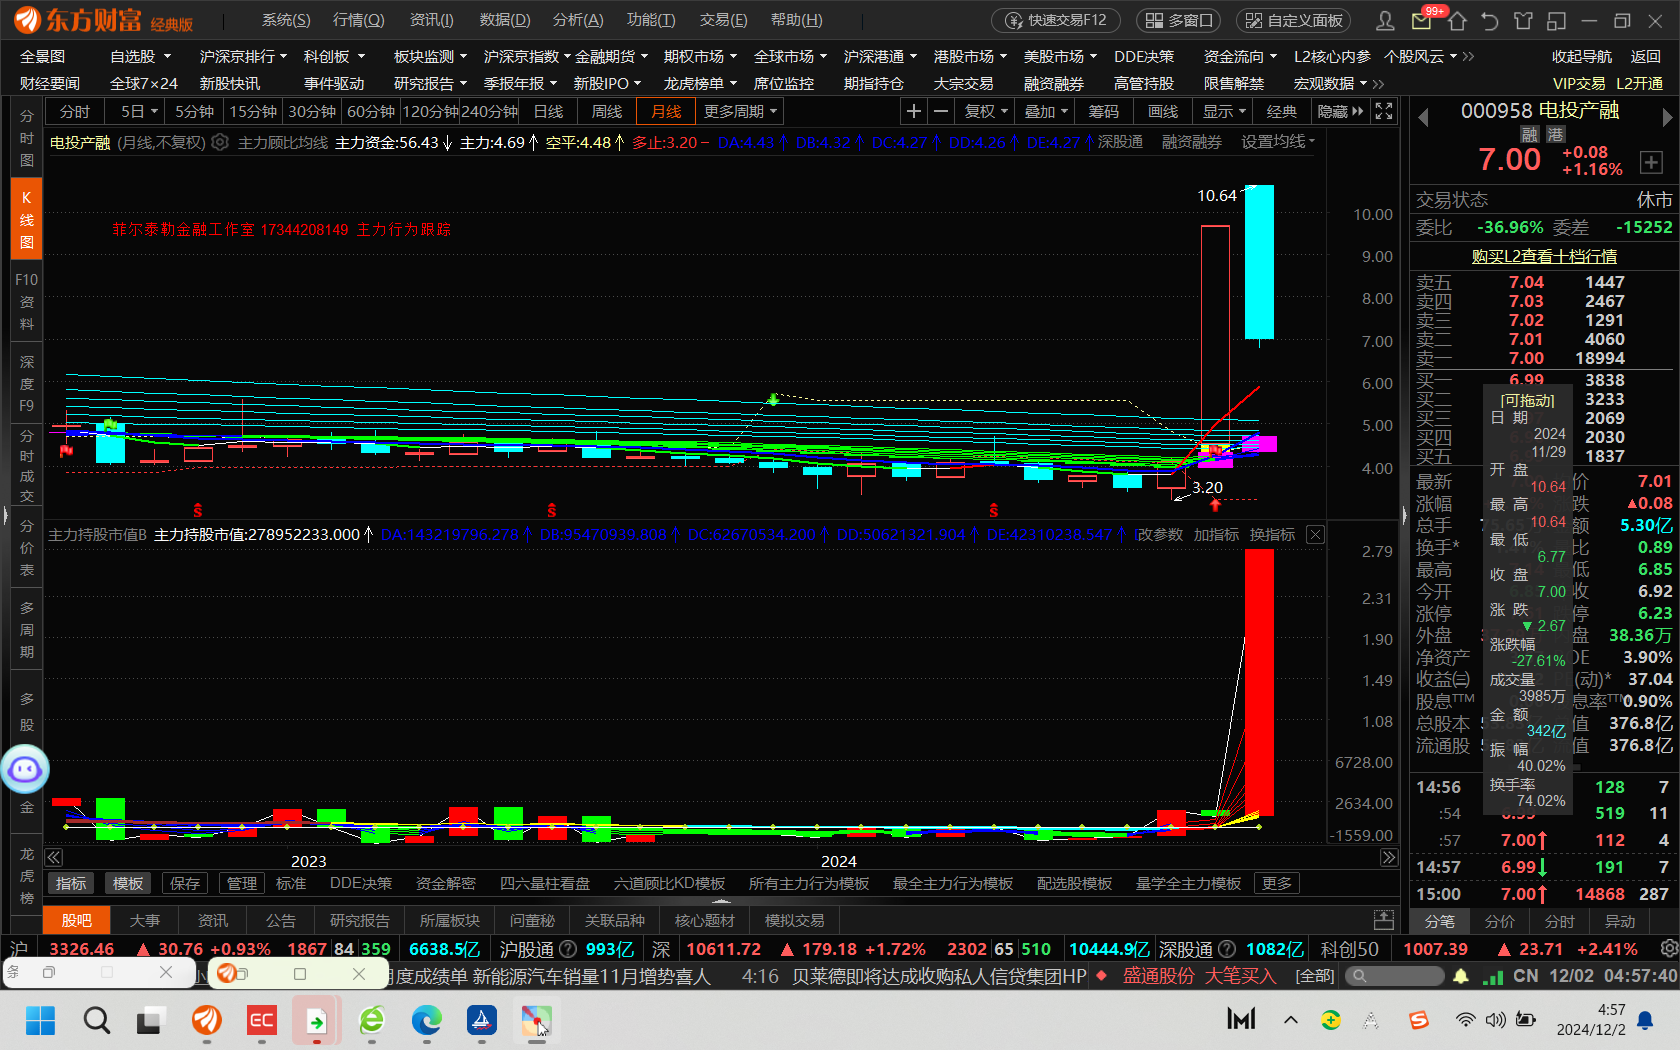This screenshot has height=1050, width=1680.
Task: Open EC app from taskbar
Action: [262, 1021]
